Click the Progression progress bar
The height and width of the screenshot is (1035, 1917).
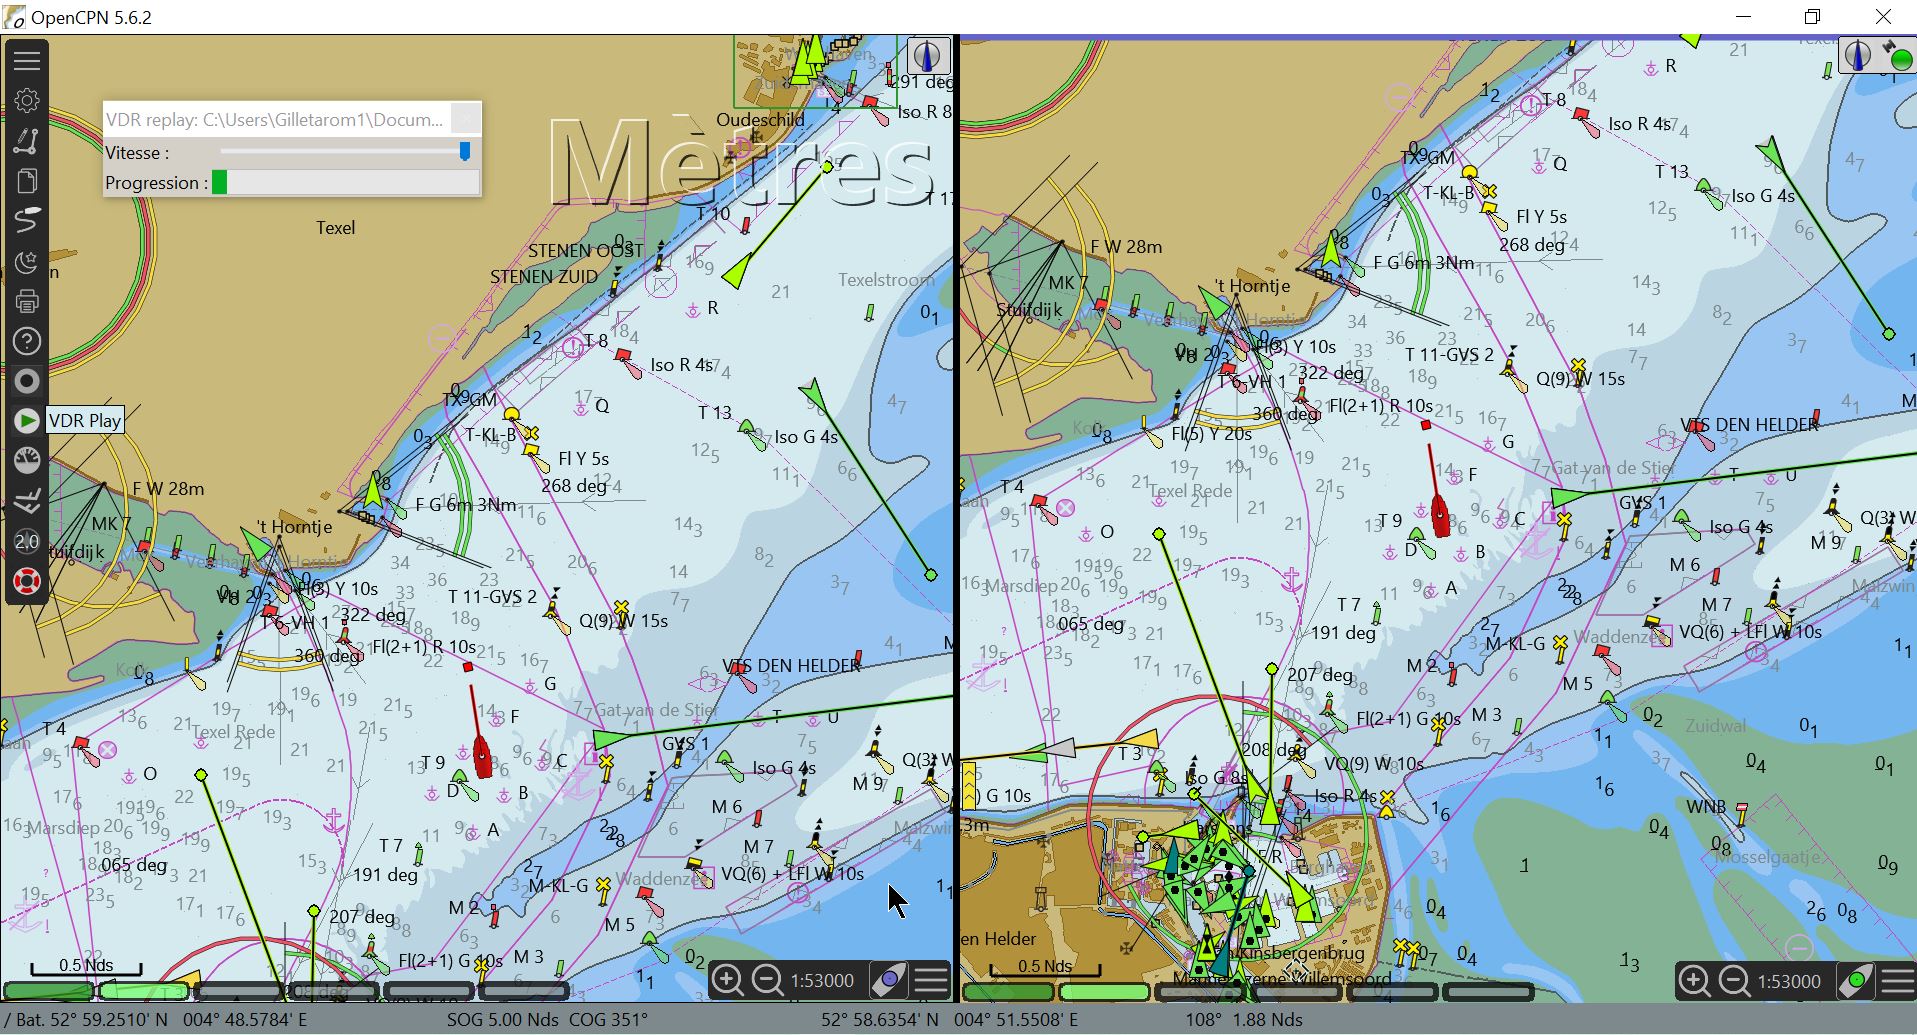(346, 182)
